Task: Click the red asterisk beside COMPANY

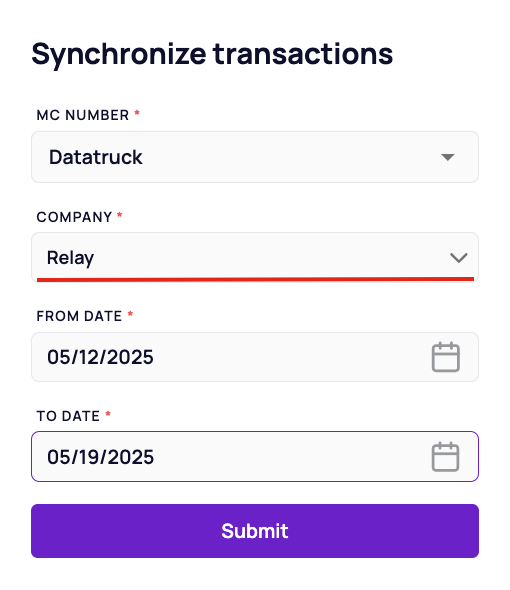Action: 120,215
